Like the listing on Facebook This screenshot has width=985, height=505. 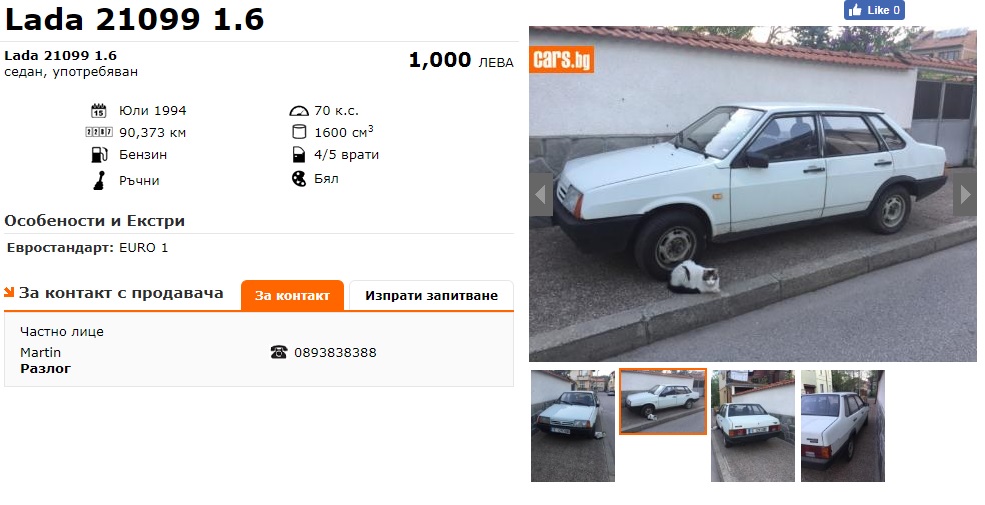pos(874,10)
